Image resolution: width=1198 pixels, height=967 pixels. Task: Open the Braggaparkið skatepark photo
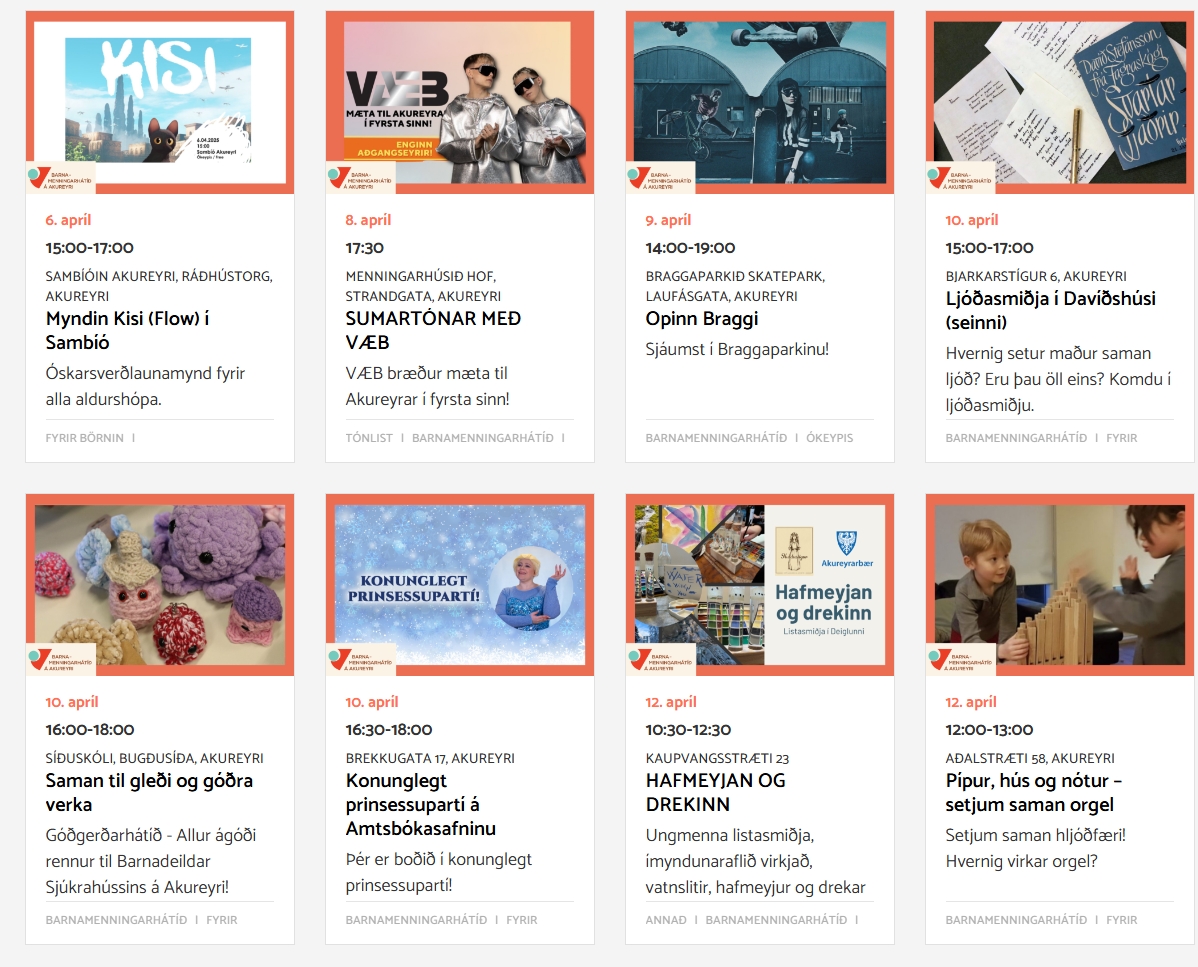[759, 102]
